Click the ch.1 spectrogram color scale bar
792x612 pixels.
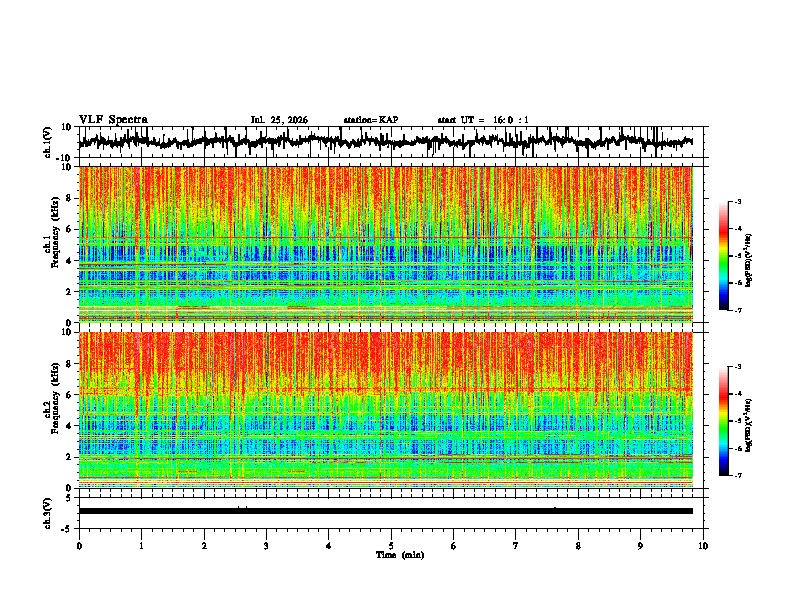(x=724, y=256)
